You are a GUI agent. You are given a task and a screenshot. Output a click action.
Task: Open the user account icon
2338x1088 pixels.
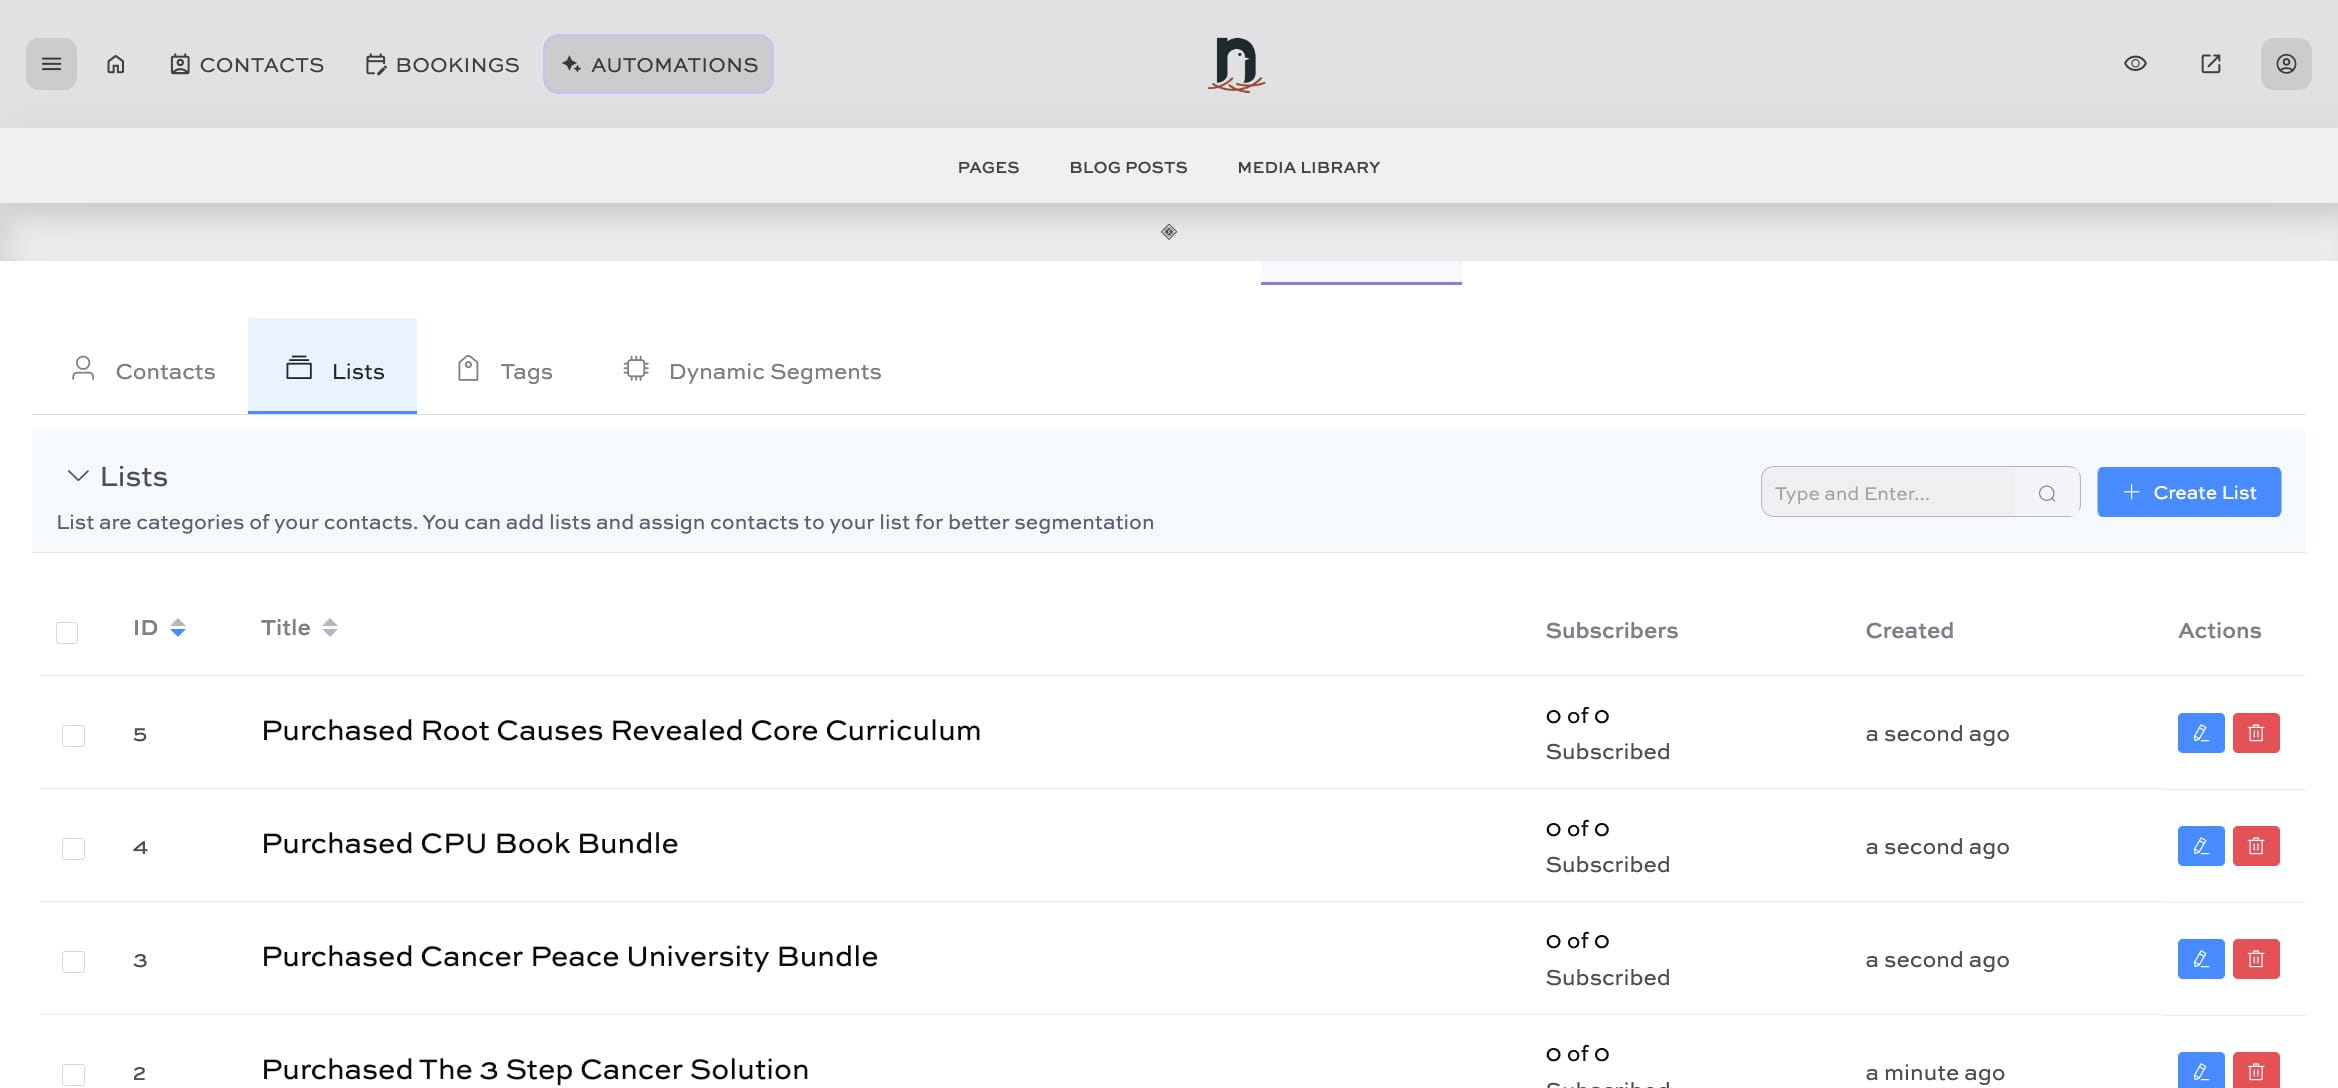[2286, 64]
